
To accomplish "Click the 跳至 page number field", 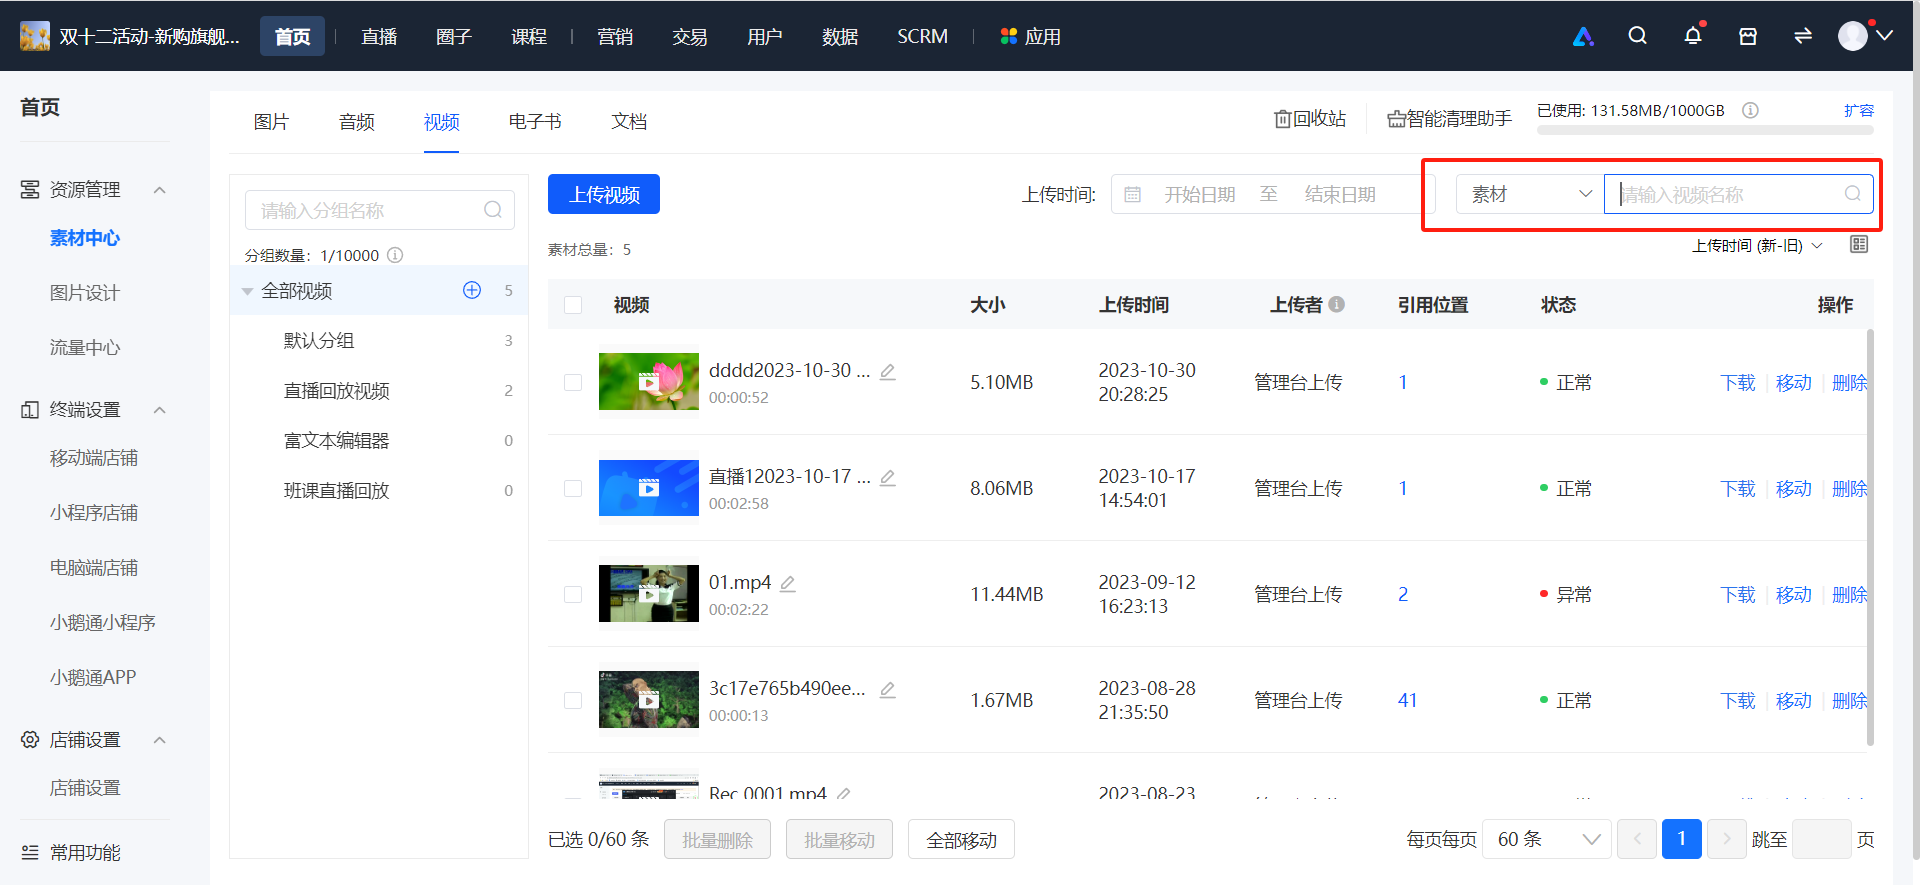I will (1822, 839).
